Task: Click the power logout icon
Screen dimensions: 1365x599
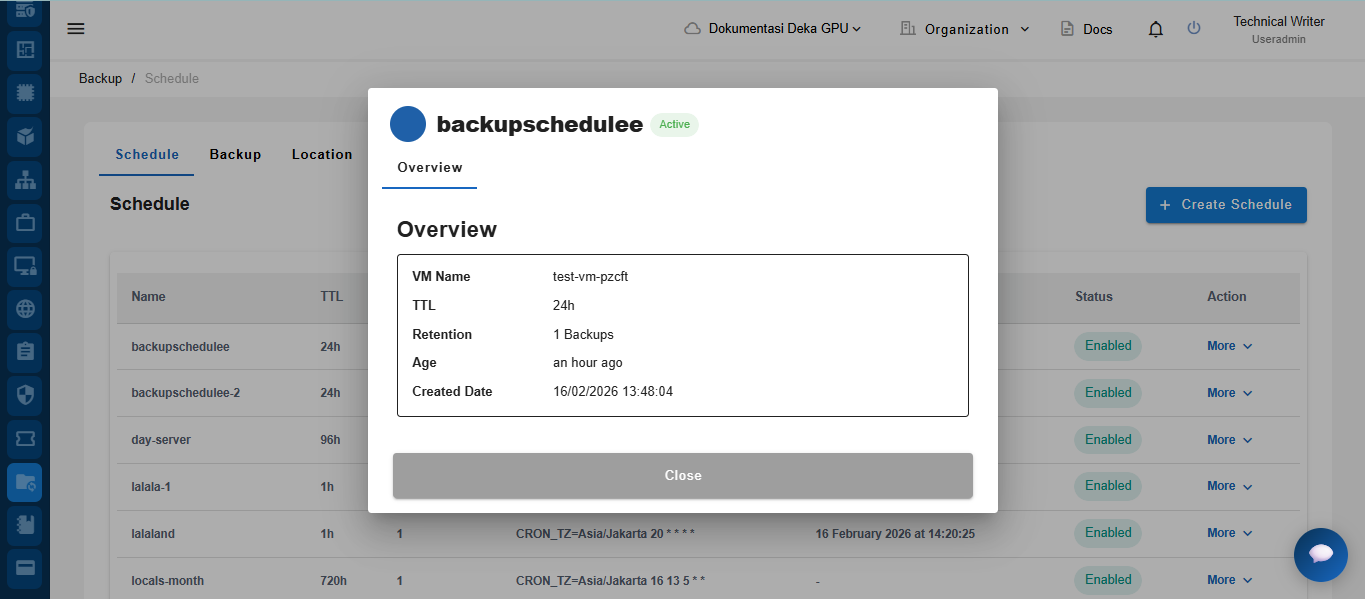Action: point(1193,29)
